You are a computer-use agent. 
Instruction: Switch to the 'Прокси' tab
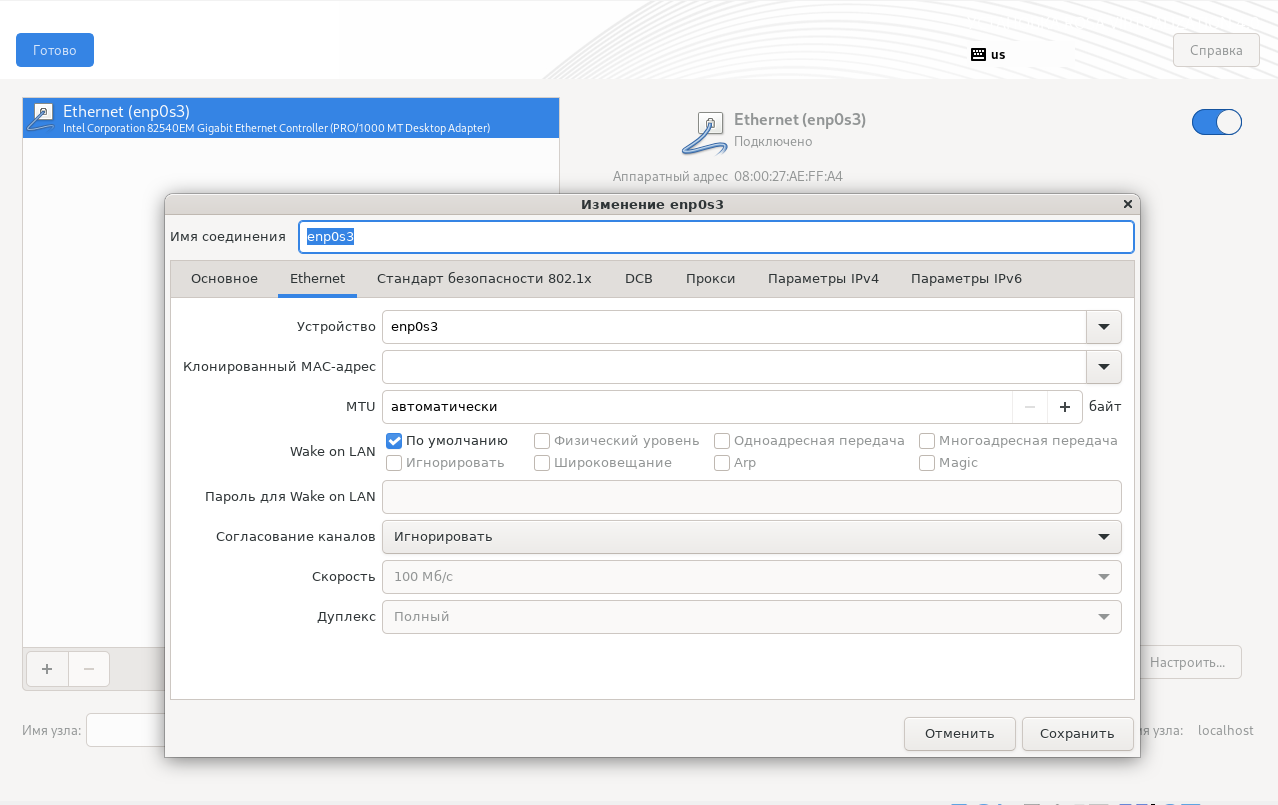click(x=710, y=279)
